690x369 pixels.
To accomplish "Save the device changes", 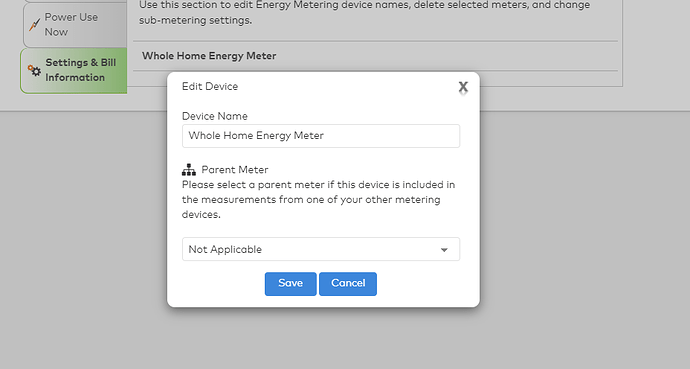I will pyautogui.click(x=290, y=284).
